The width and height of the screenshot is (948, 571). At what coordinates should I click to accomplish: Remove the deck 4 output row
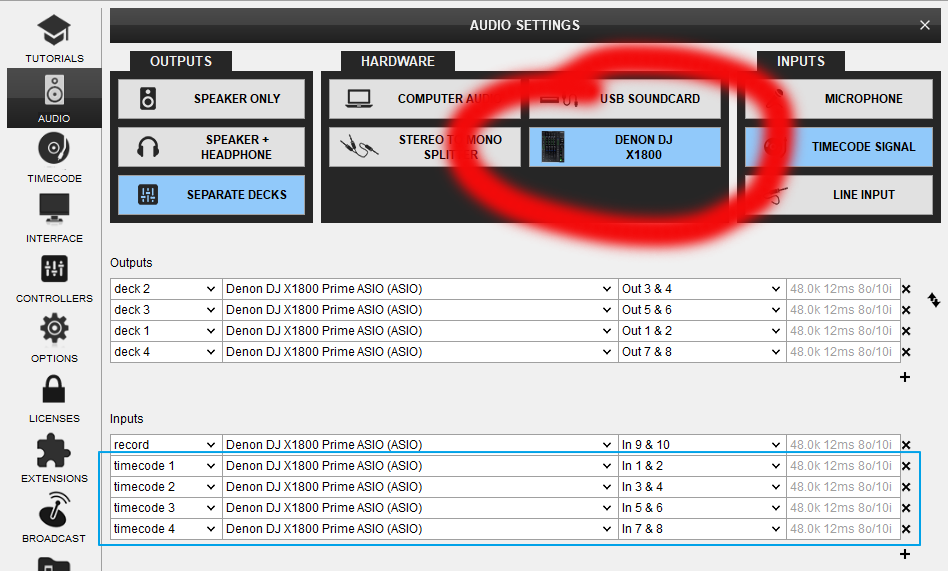click(x=906, y=352)
